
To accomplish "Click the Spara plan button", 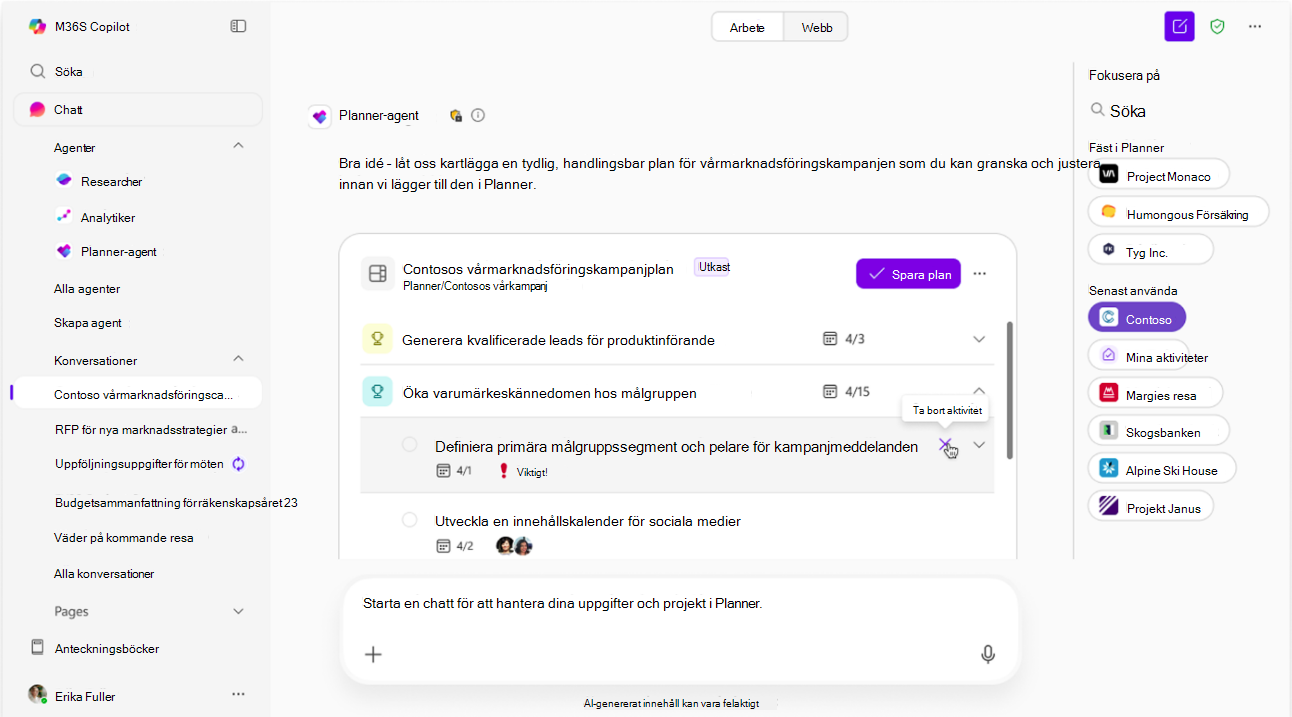I will (x=908, y=274).
